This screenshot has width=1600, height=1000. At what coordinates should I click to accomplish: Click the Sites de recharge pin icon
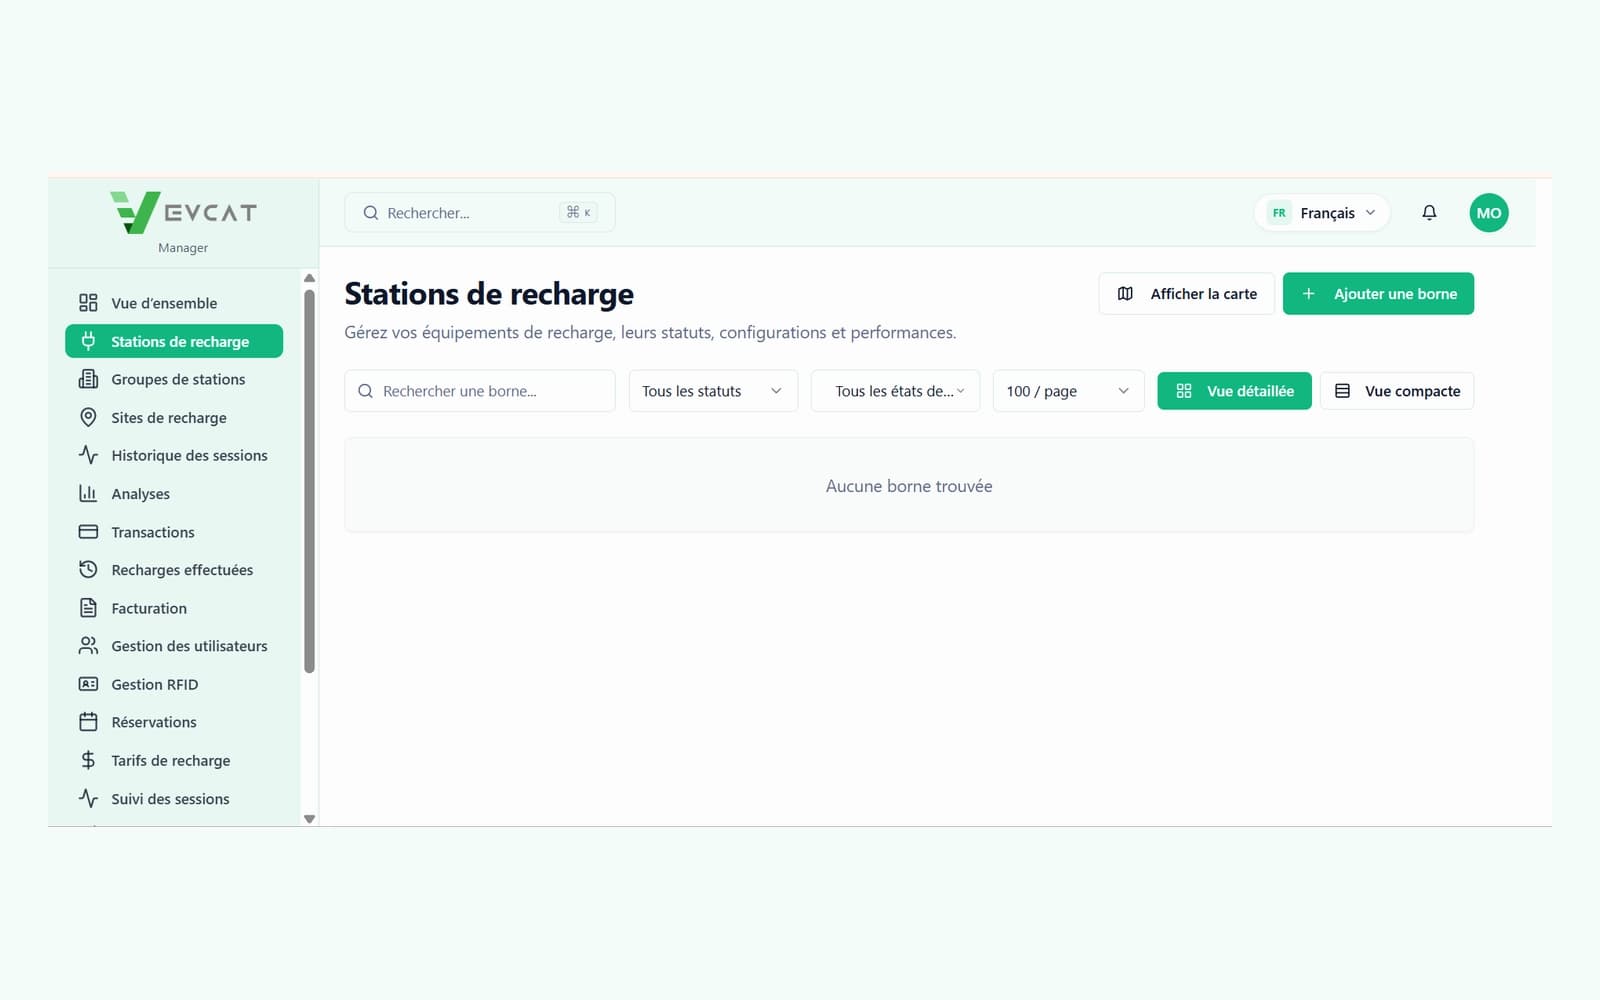(88, 417)
